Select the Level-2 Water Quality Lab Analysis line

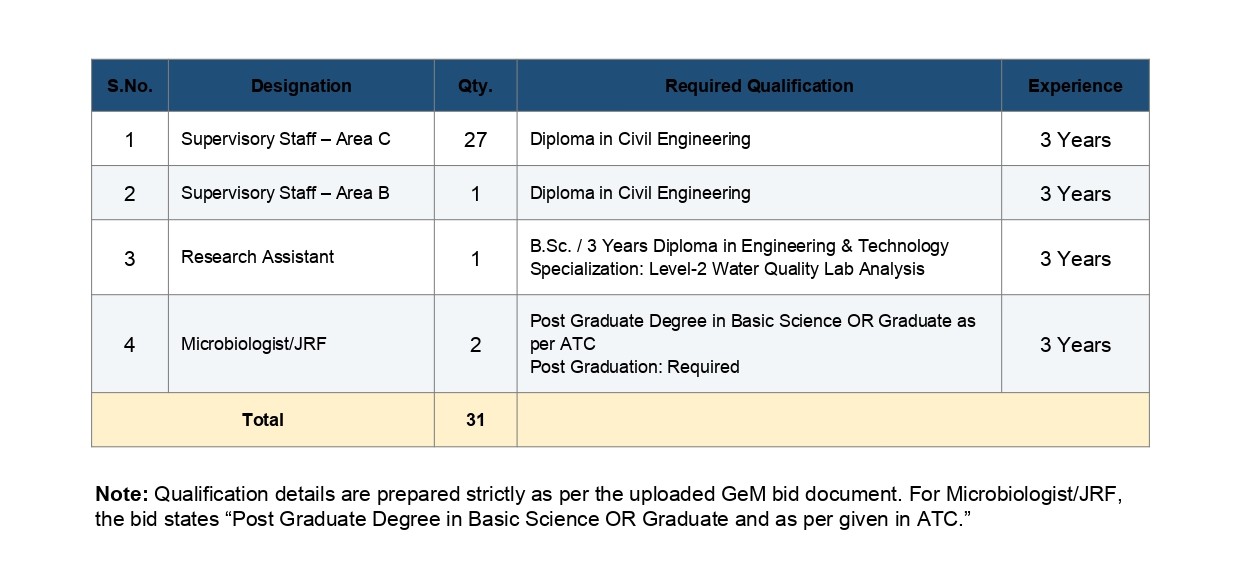click(727, 269)
